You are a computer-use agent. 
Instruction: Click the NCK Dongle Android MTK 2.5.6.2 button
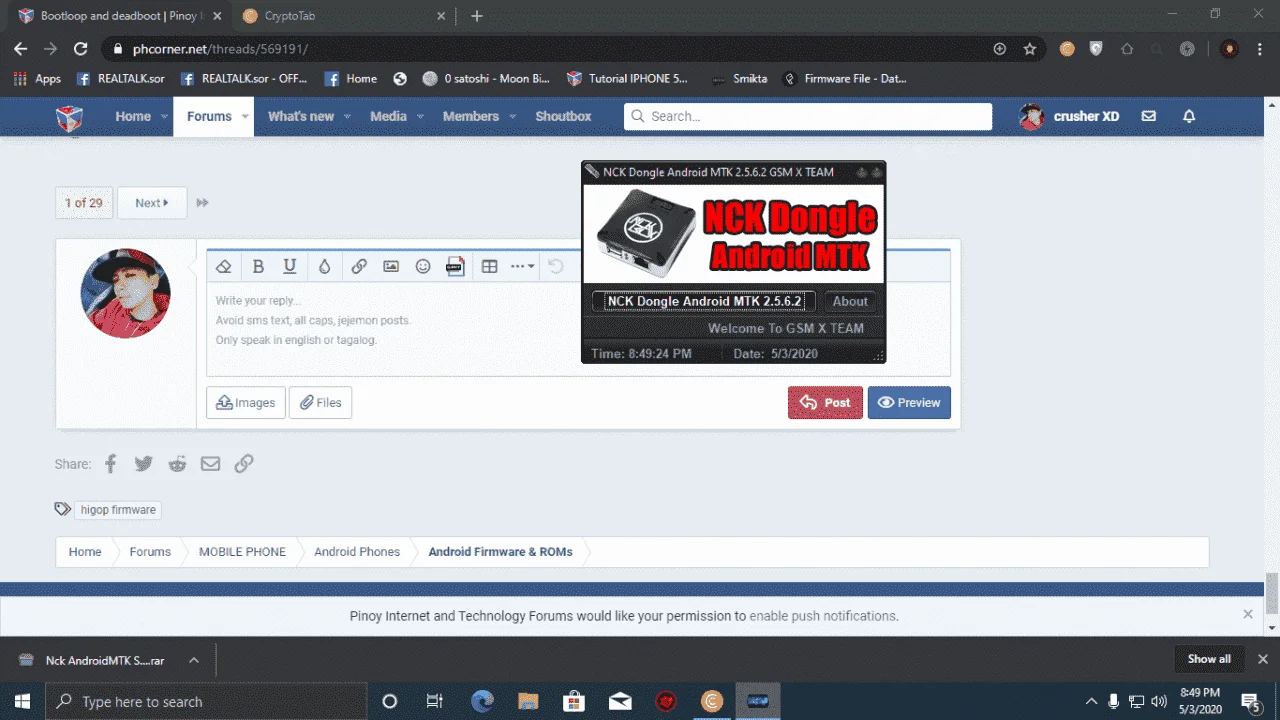pos(704,301)
